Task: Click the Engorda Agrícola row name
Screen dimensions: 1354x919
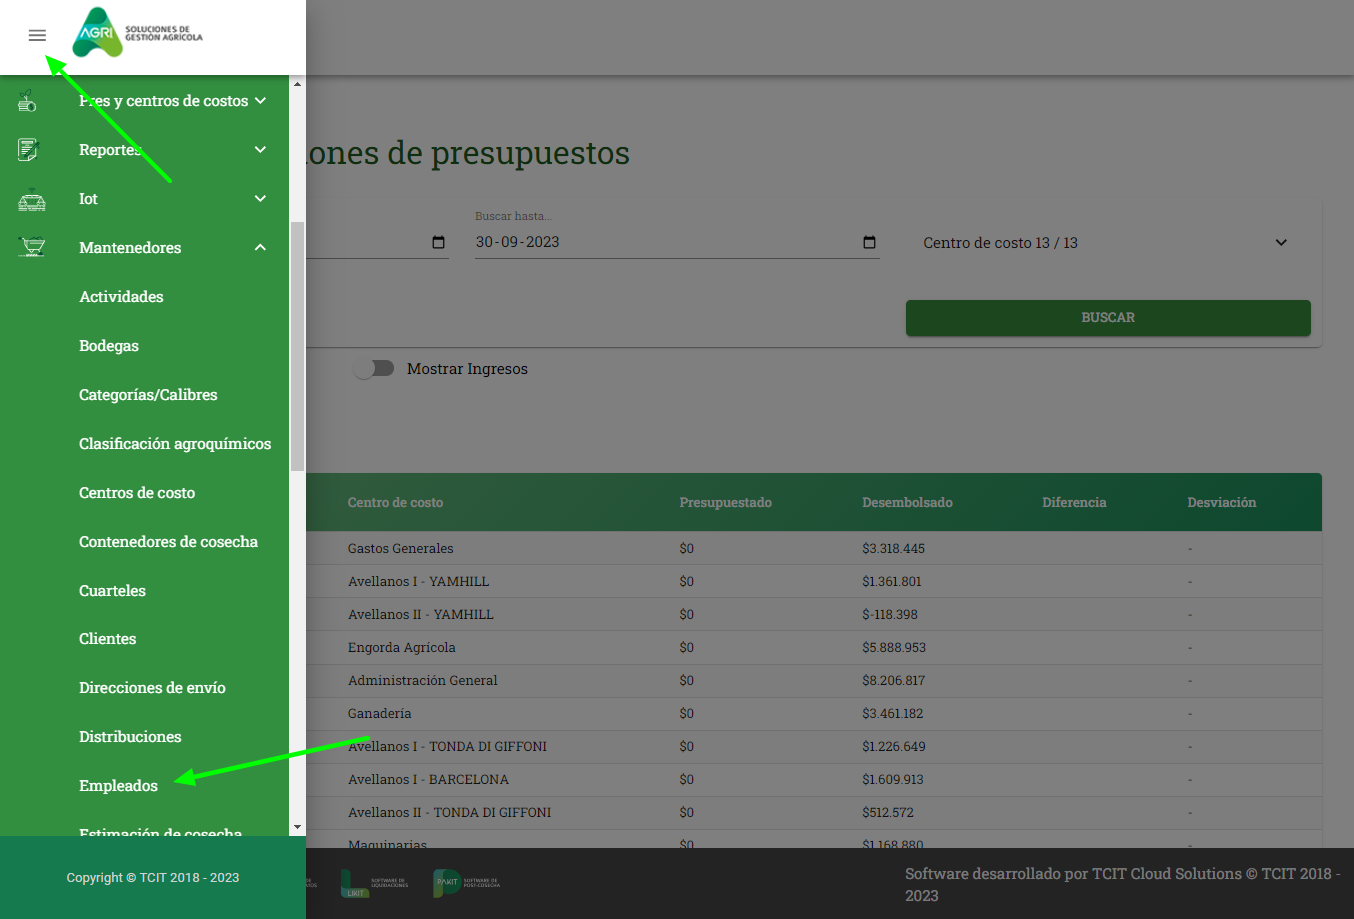Action: 401,648
